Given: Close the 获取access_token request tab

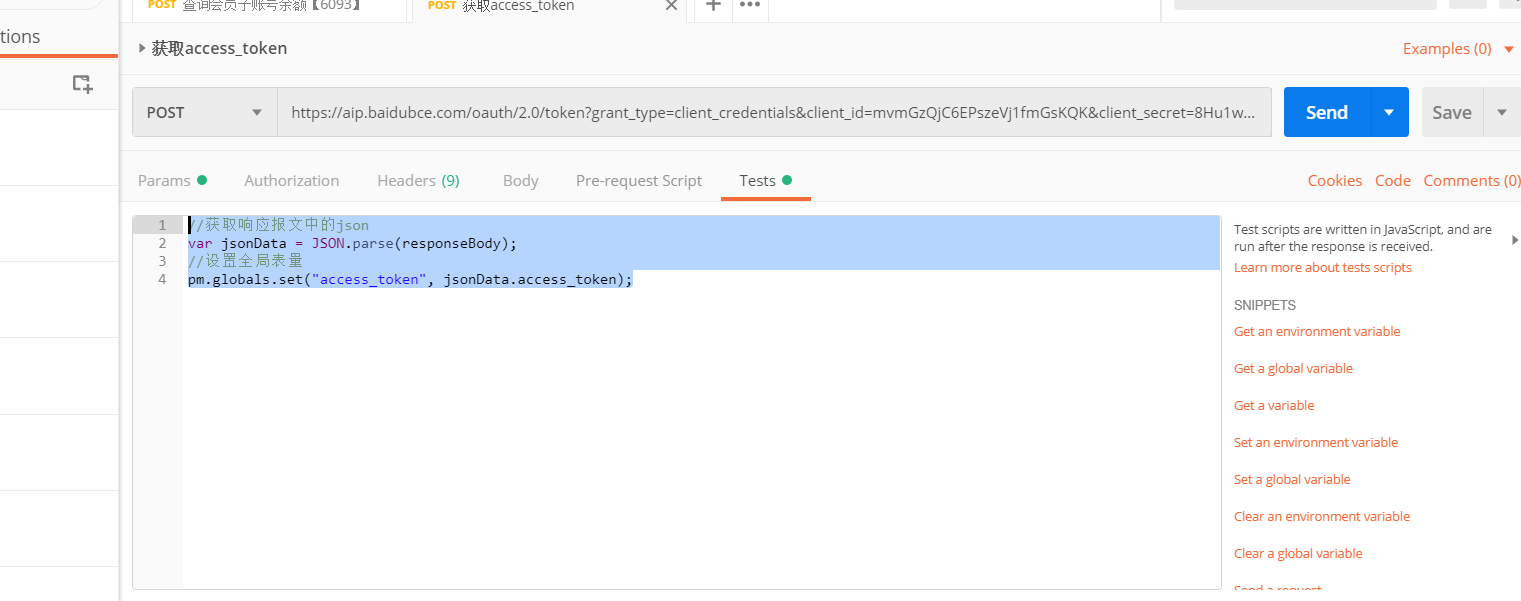Looking at the screenshot, I should [671, 5].
